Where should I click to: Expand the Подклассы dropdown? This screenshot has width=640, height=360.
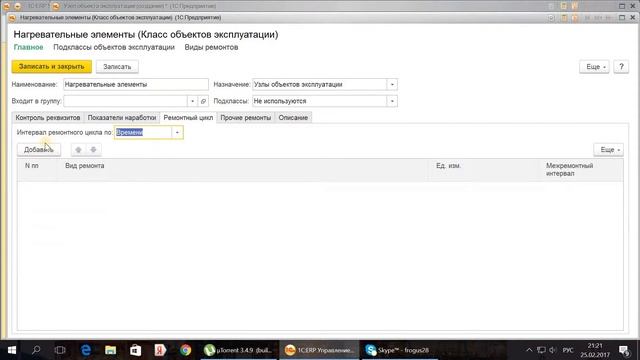[392, 101]
